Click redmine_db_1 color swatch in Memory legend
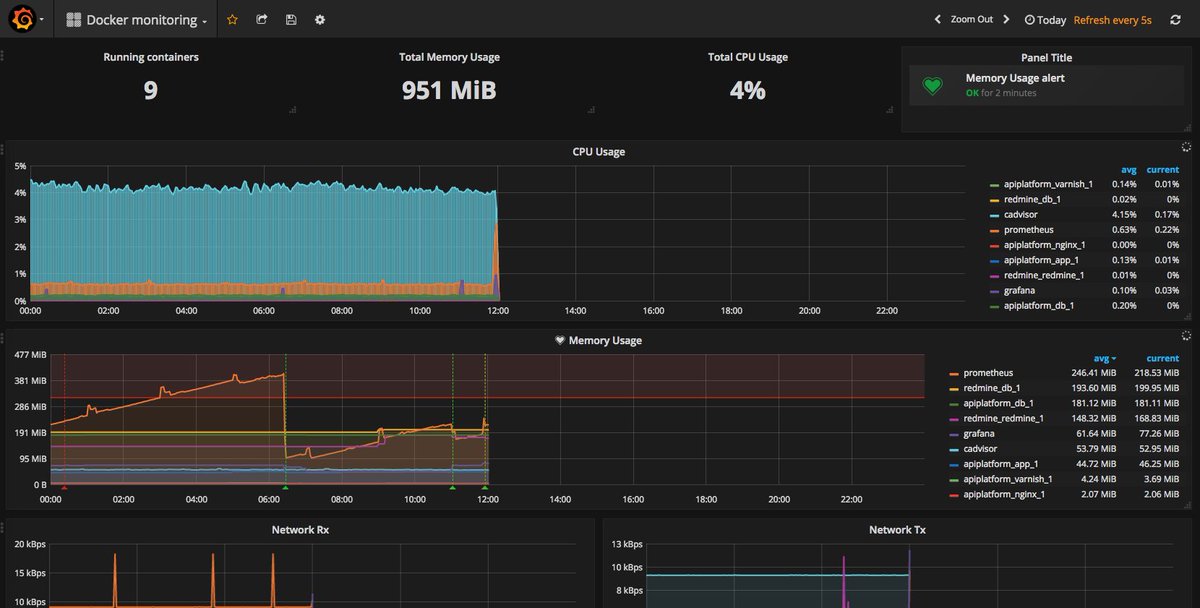The image size is (1200, 608). 953,389
